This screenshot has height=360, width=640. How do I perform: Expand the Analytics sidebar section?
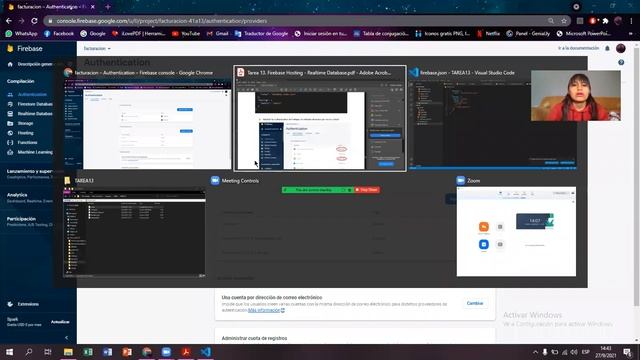click(x=29, y=198)
